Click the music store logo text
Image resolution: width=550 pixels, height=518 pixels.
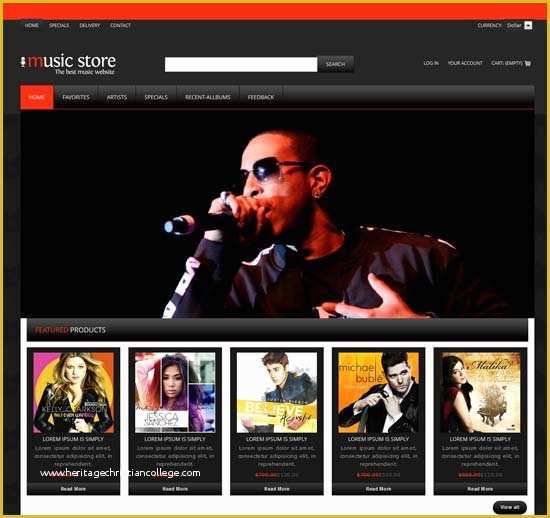(x=72, y=61)
